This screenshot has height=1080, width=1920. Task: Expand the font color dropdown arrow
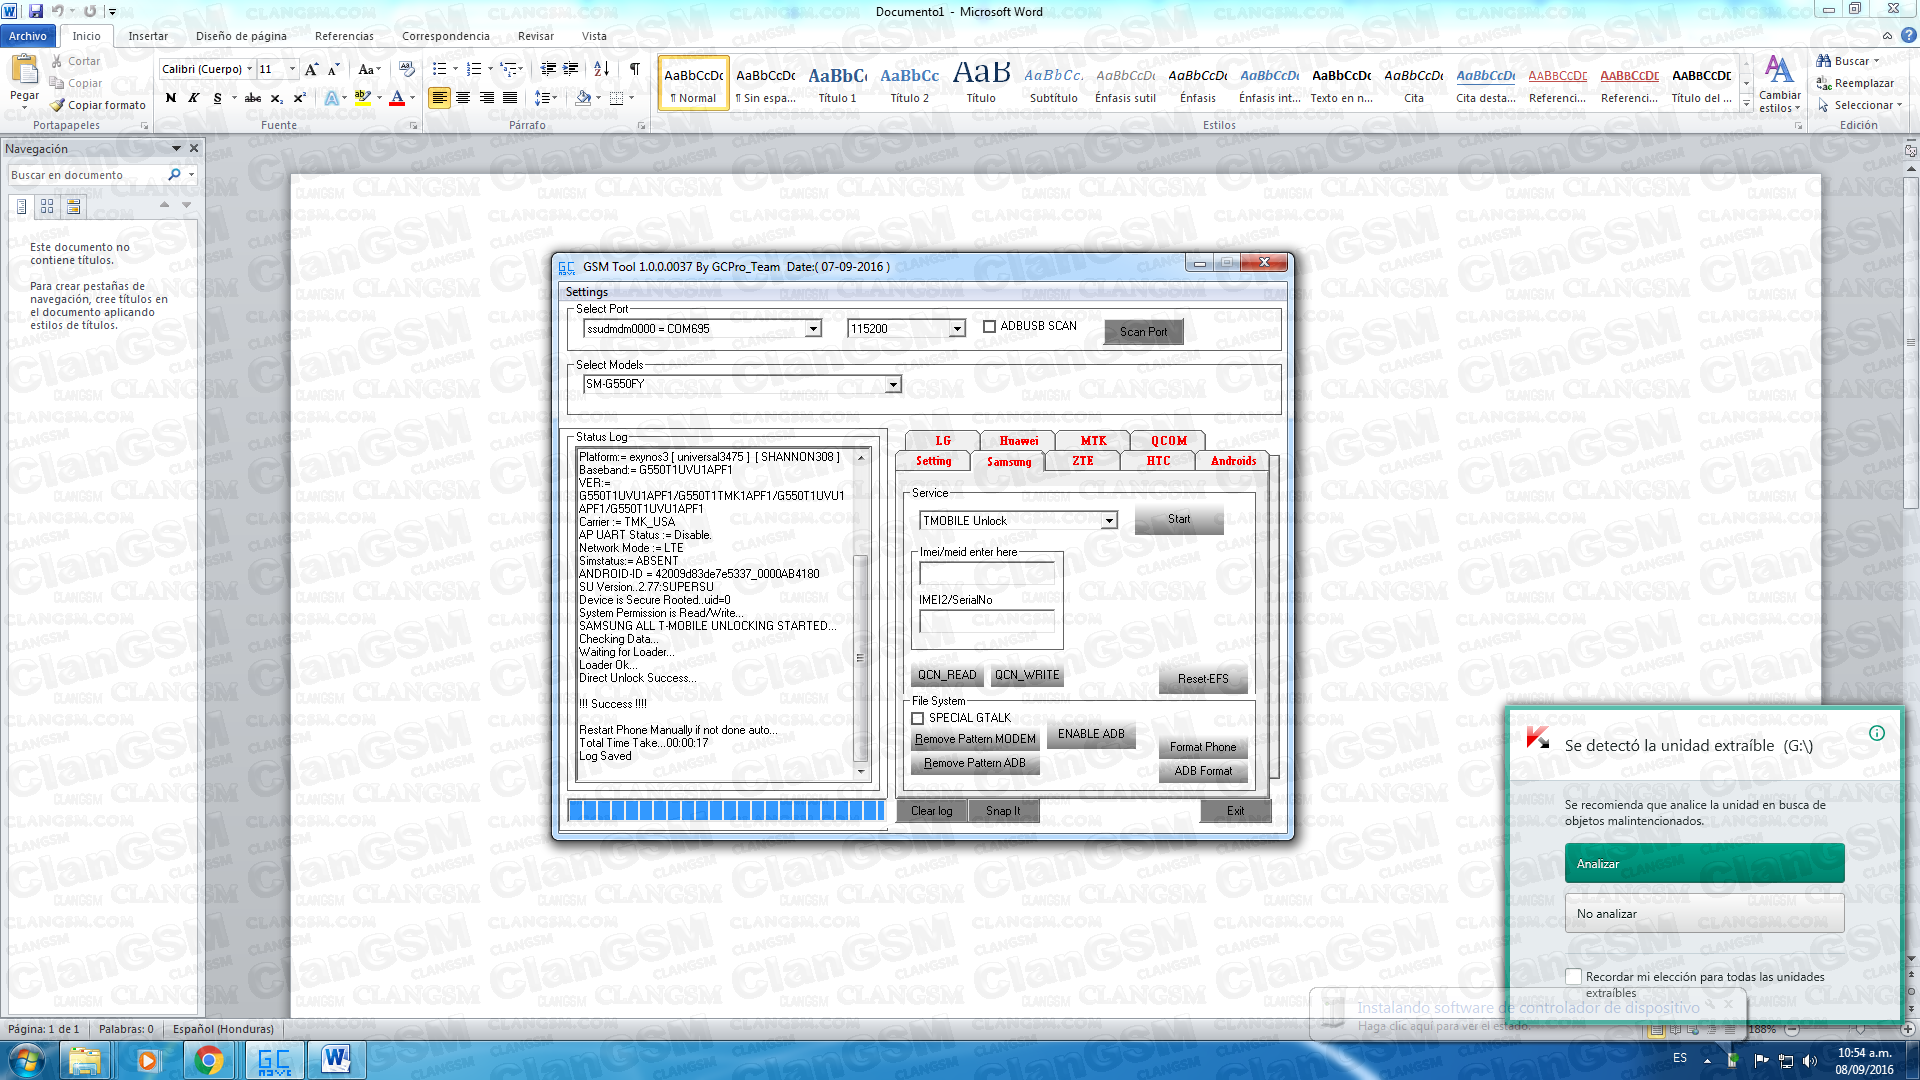pyautogui.click(x=412, y=98)
